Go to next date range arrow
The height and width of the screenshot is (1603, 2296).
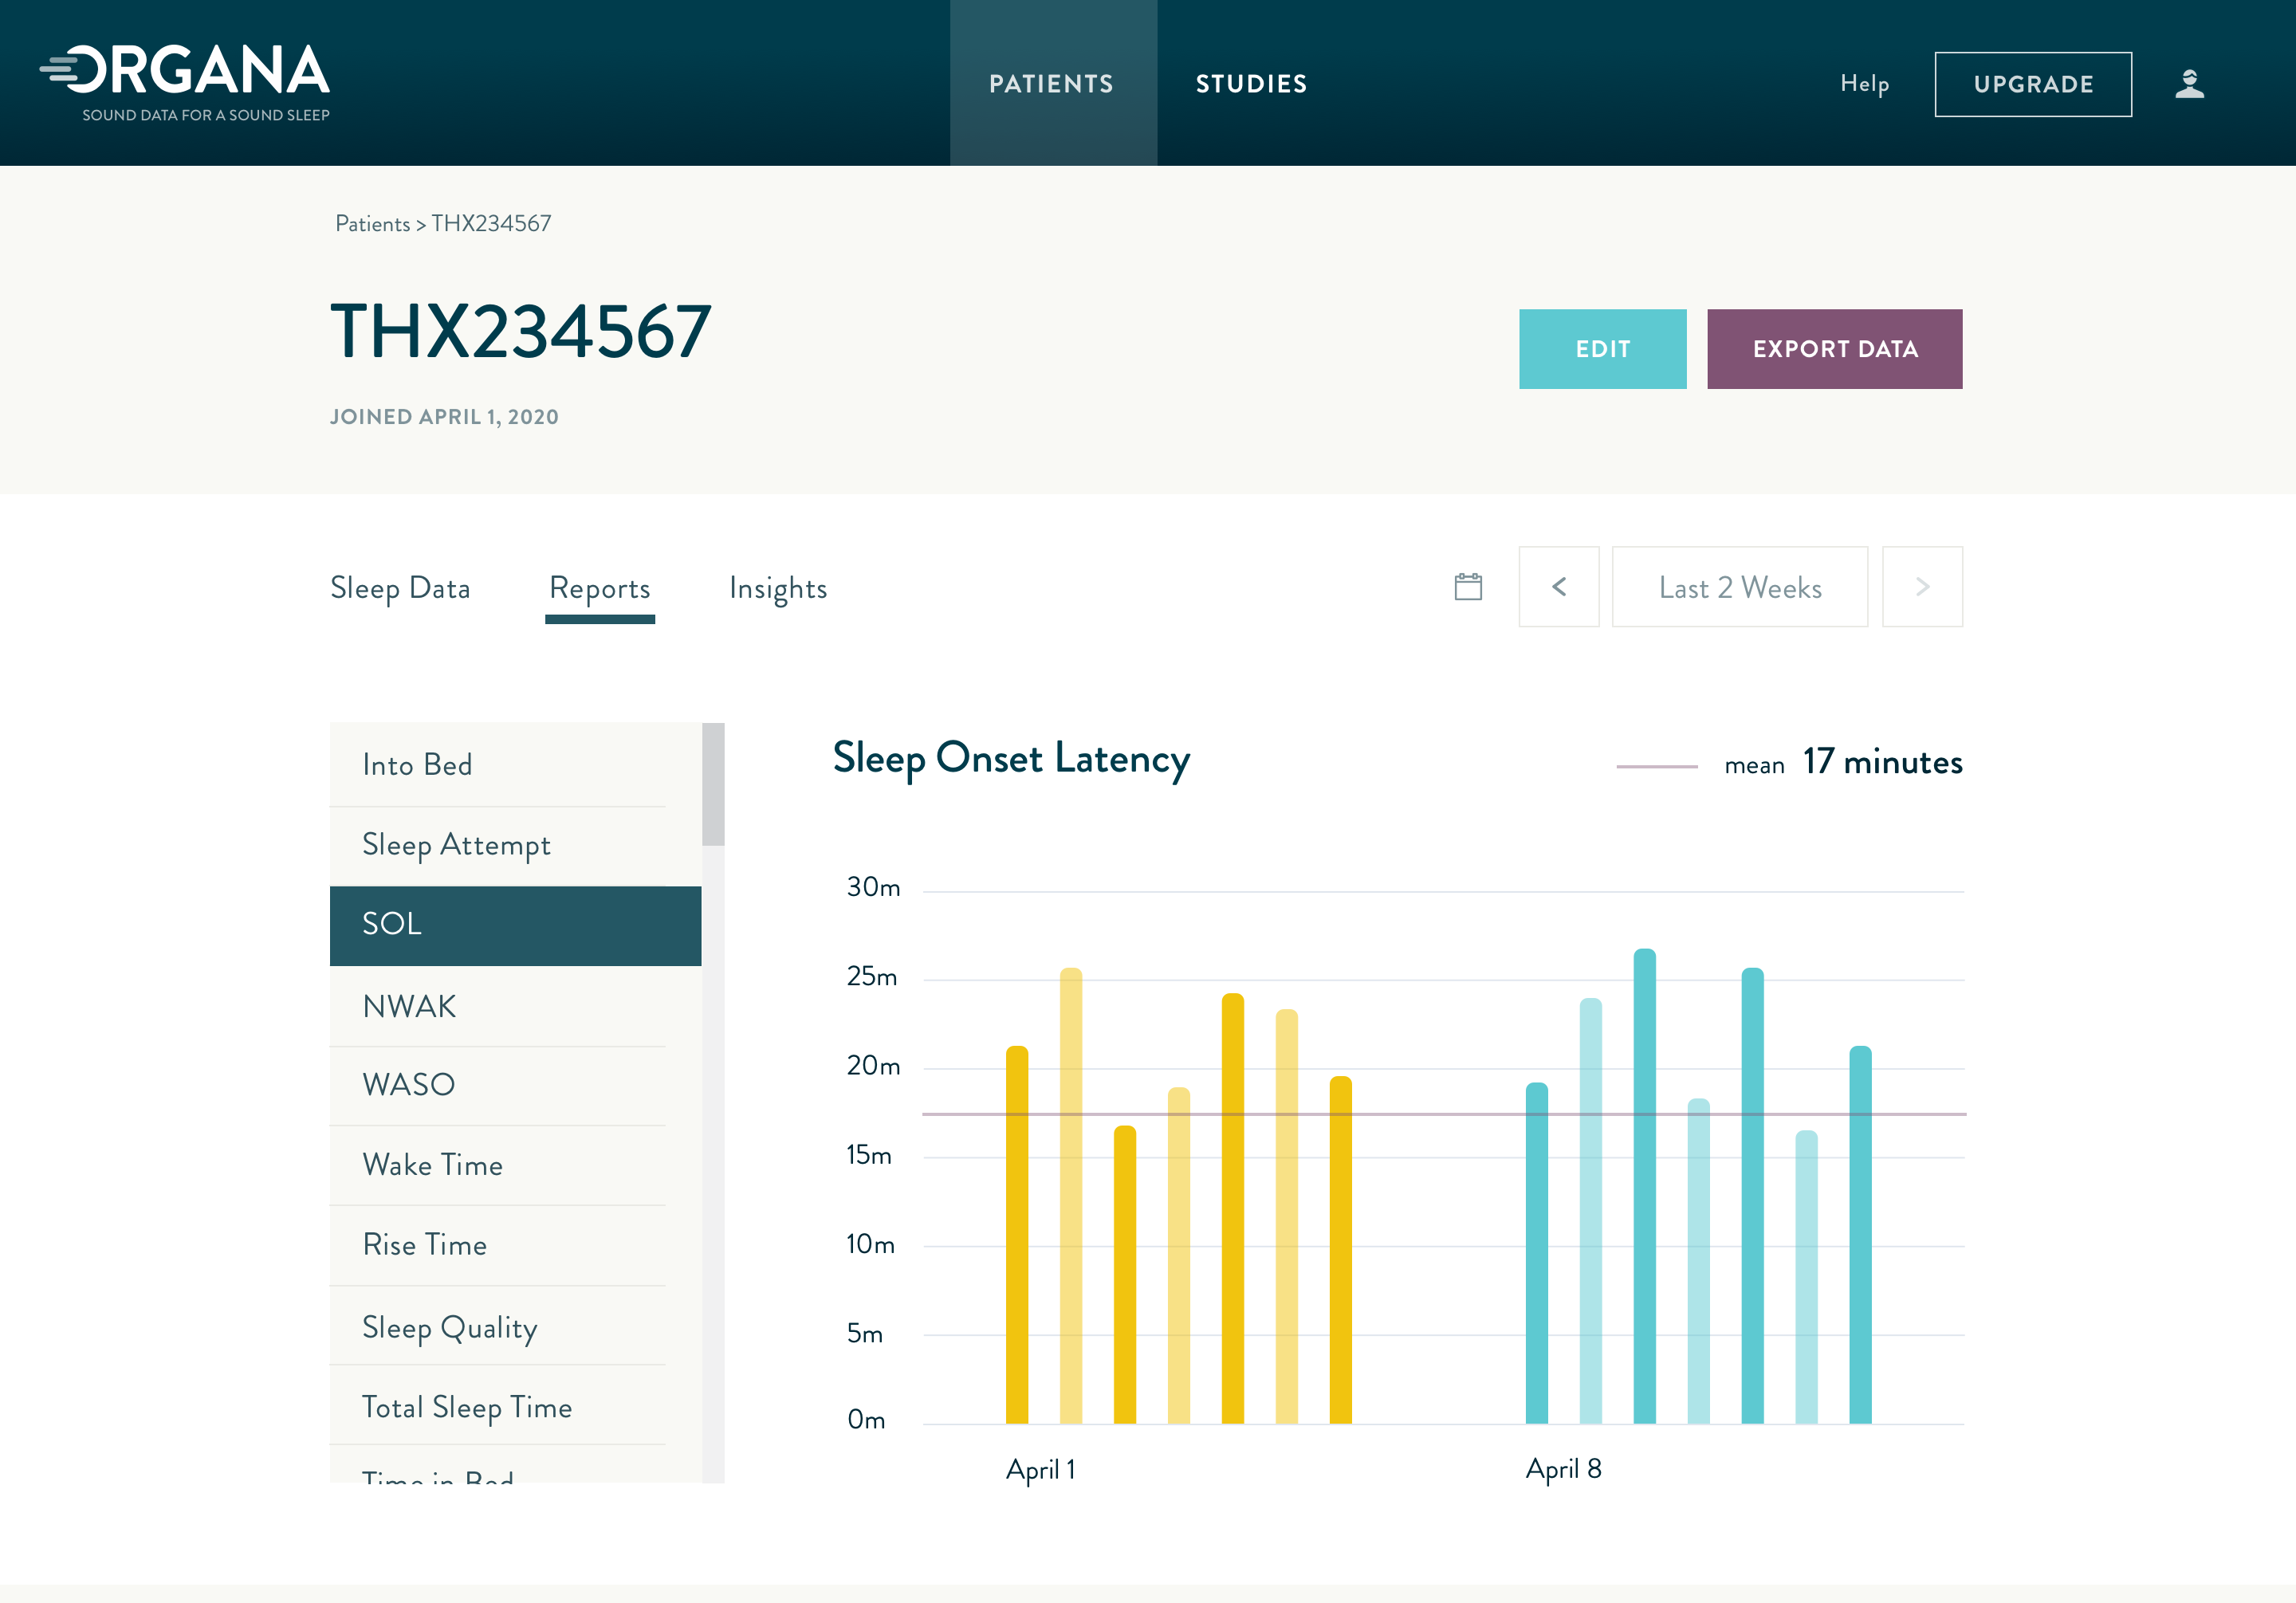tap(1921, 587)
